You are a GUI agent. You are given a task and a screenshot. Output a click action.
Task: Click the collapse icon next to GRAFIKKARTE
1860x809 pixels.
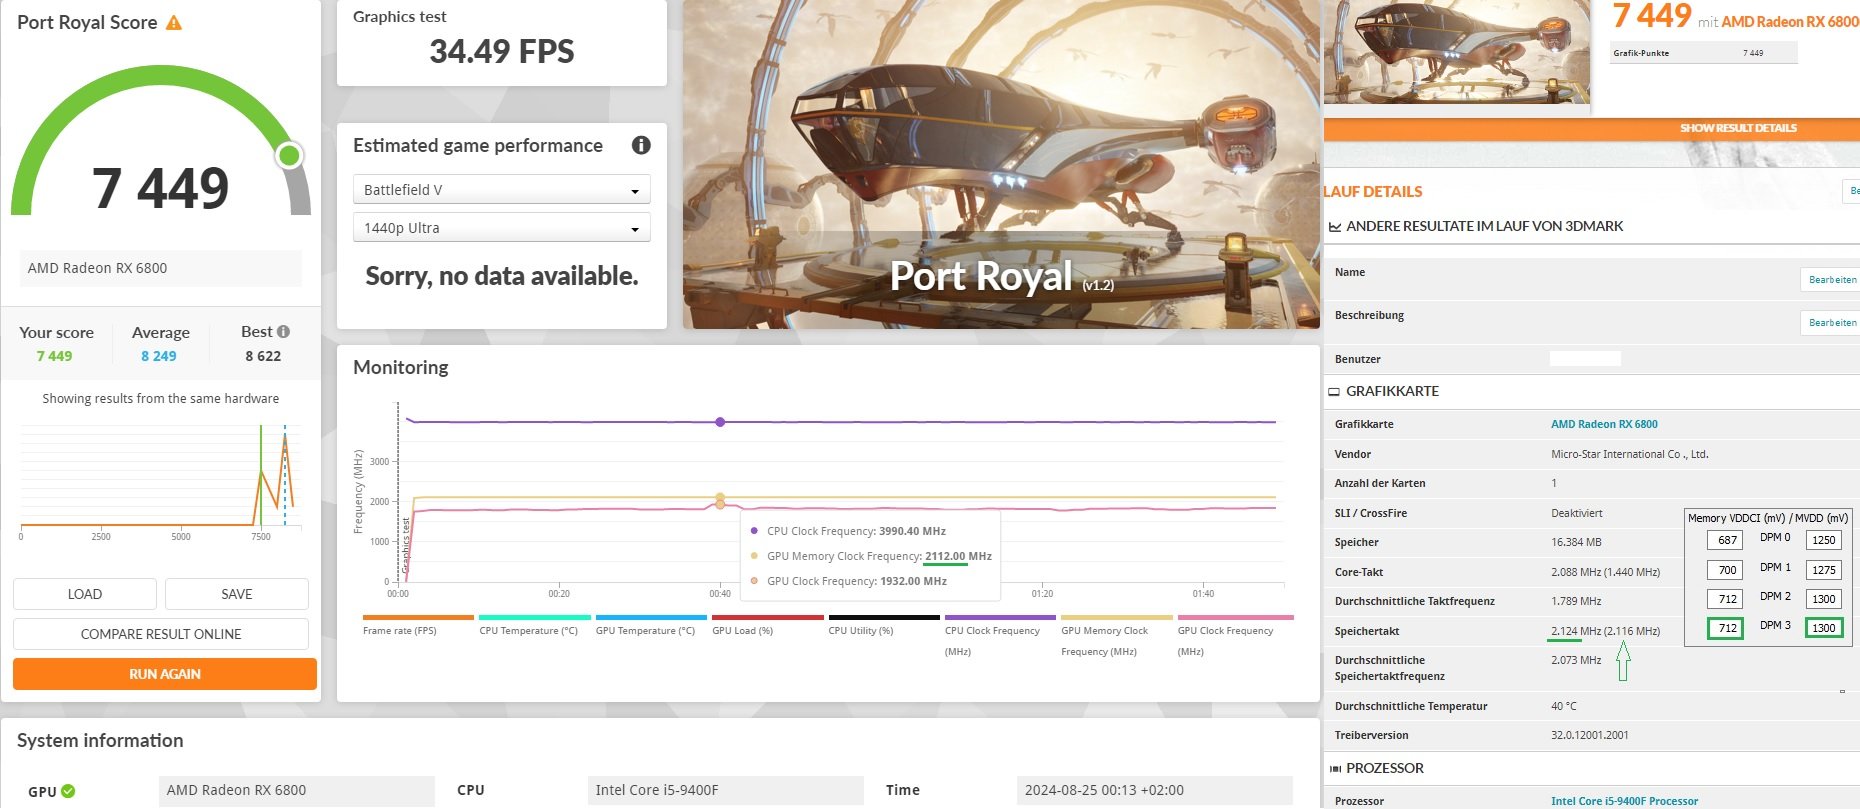point(1334,392)
